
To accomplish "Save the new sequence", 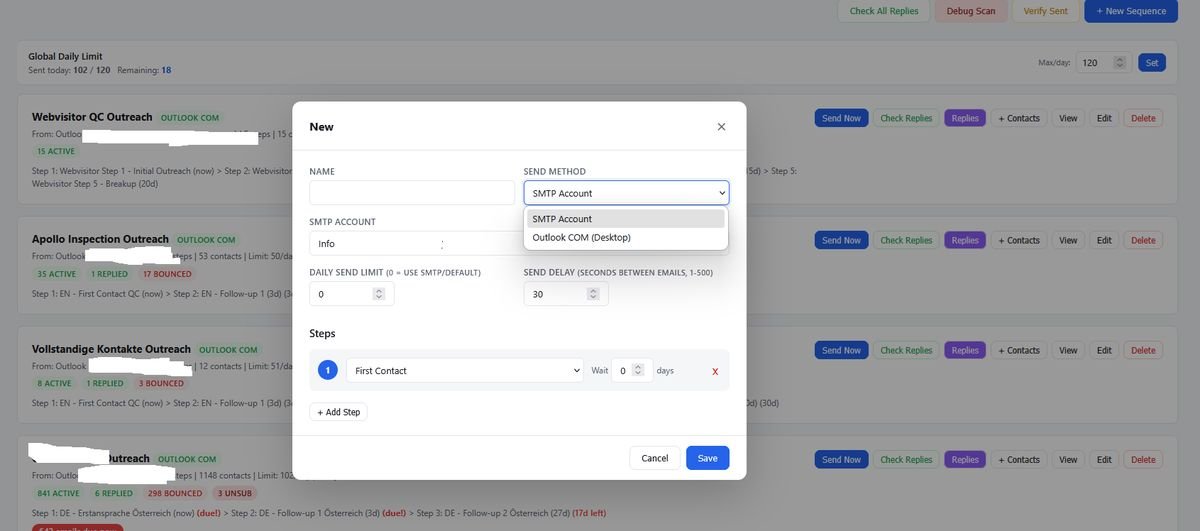I will tap(708, 458).
